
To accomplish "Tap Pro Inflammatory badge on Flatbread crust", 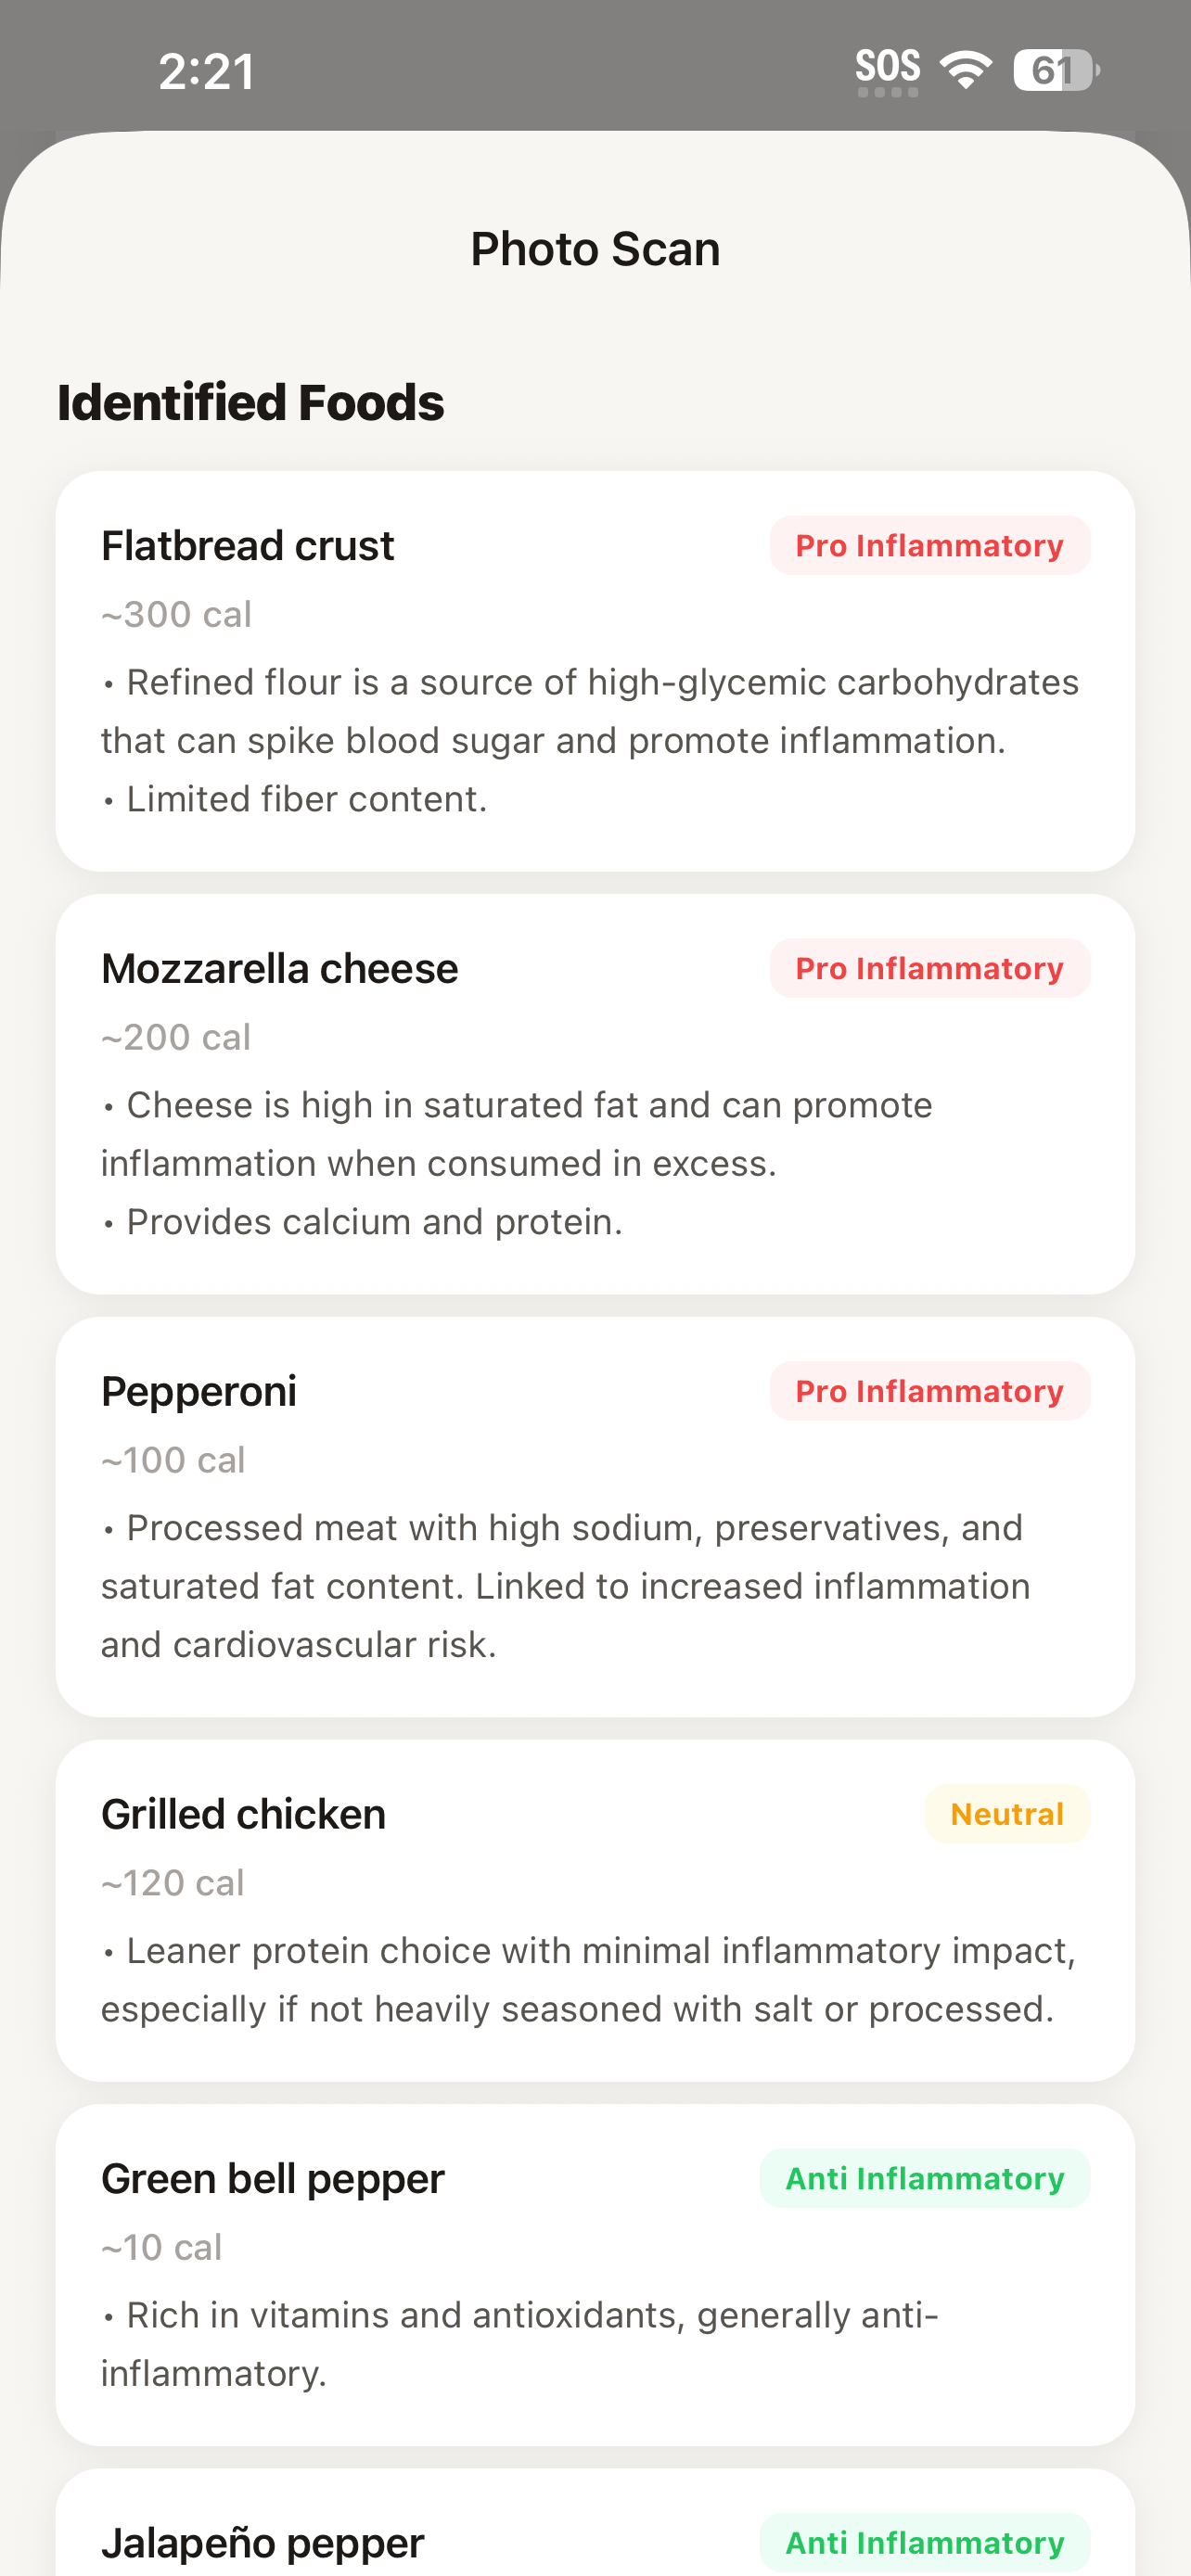I will coord(929,545).
